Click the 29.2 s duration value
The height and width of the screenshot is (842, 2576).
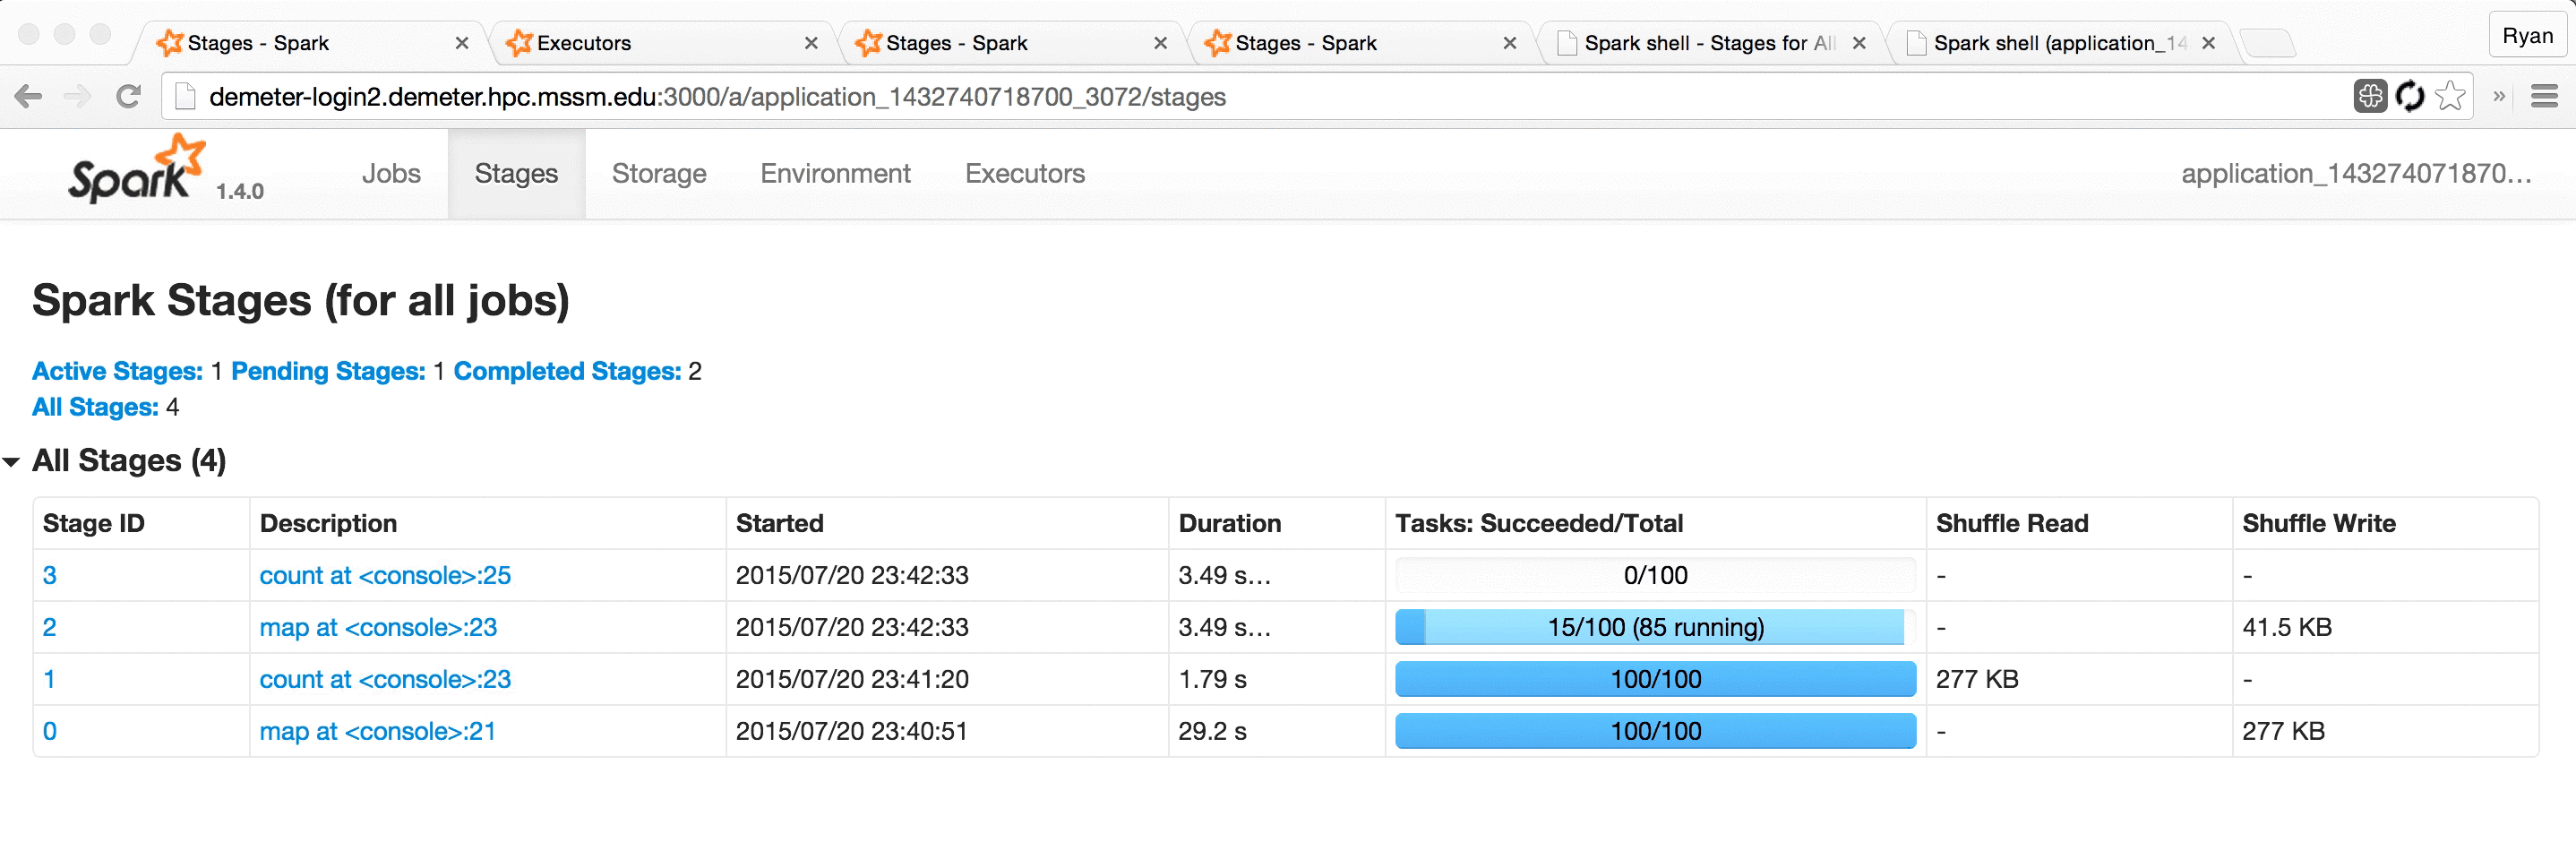[x=1212, y=731]
